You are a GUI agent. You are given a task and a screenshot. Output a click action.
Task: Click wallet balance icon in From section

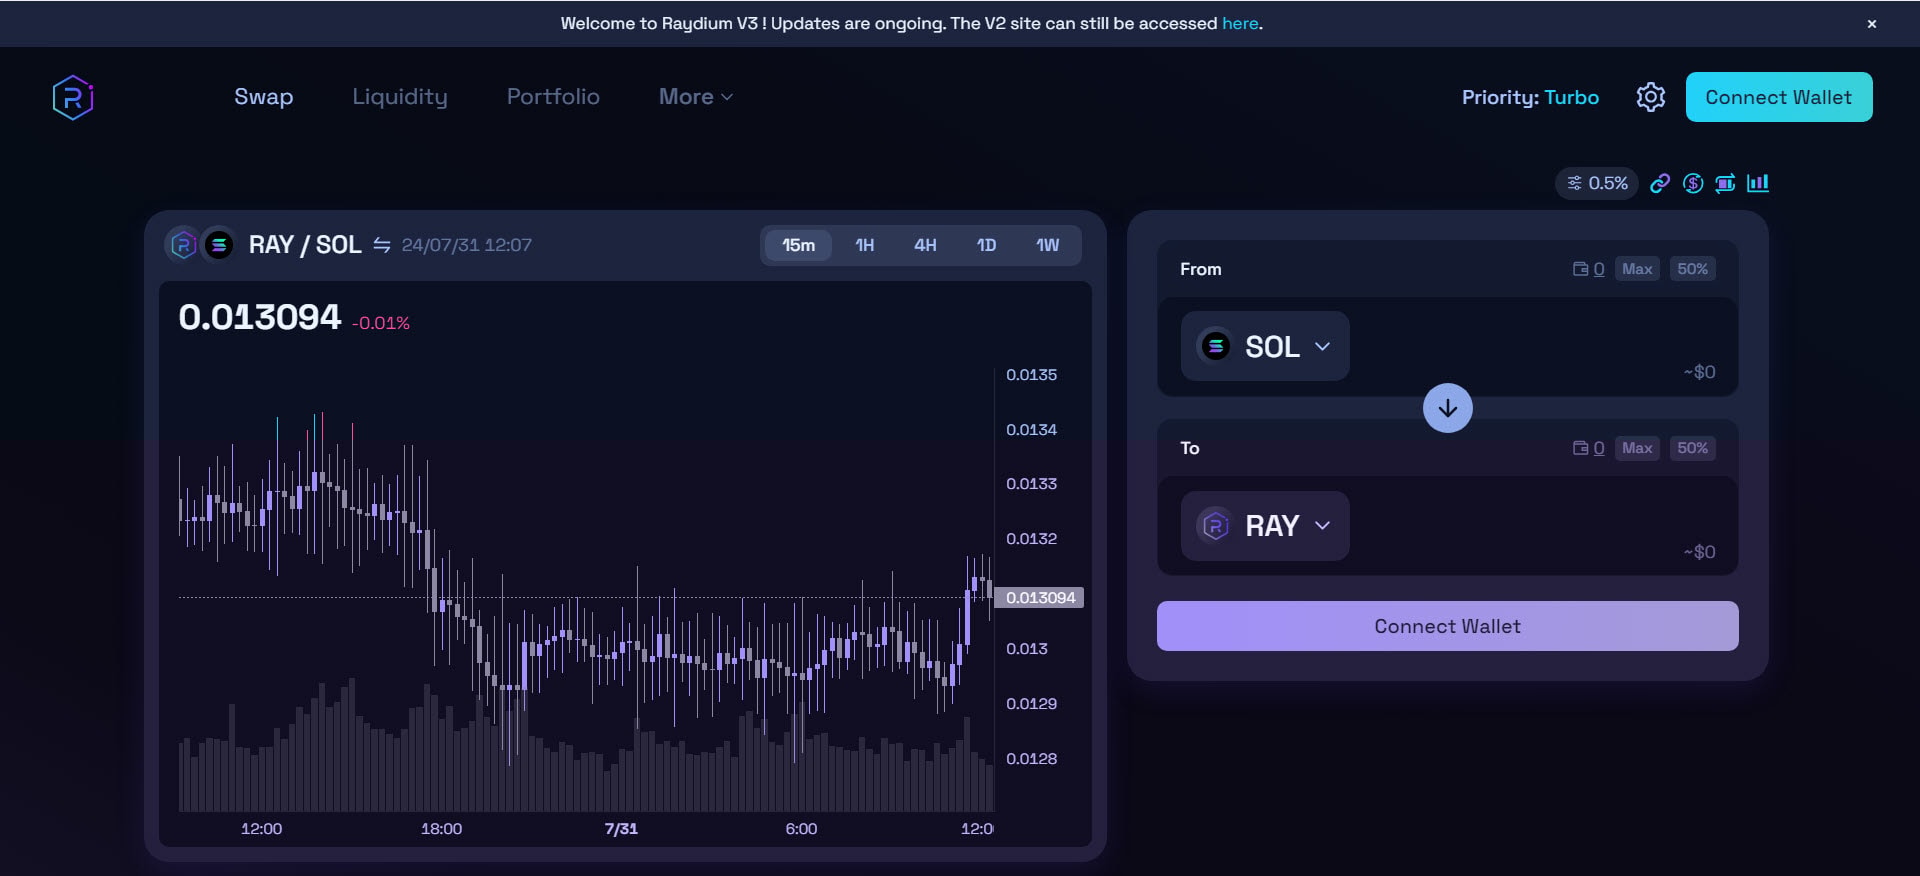pyautogui.click(x=1581, y=269)
